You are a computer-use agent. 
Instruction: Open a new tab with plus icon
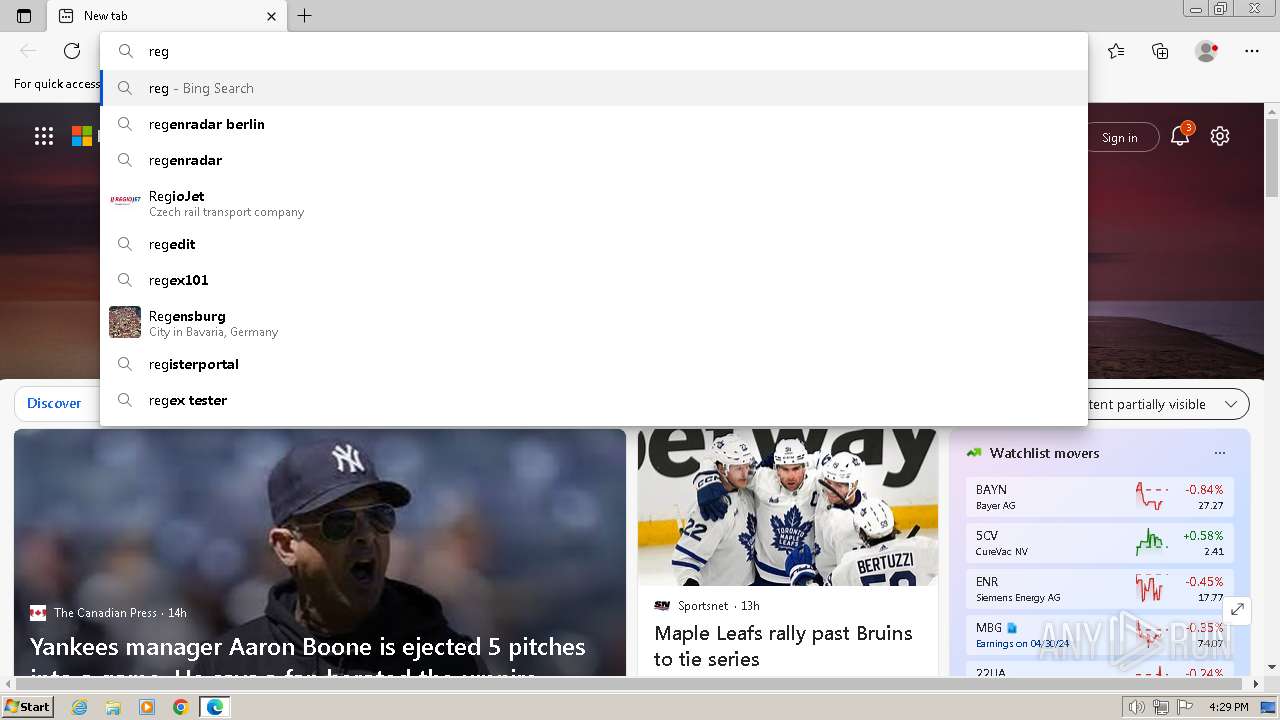tap(305, 16)
